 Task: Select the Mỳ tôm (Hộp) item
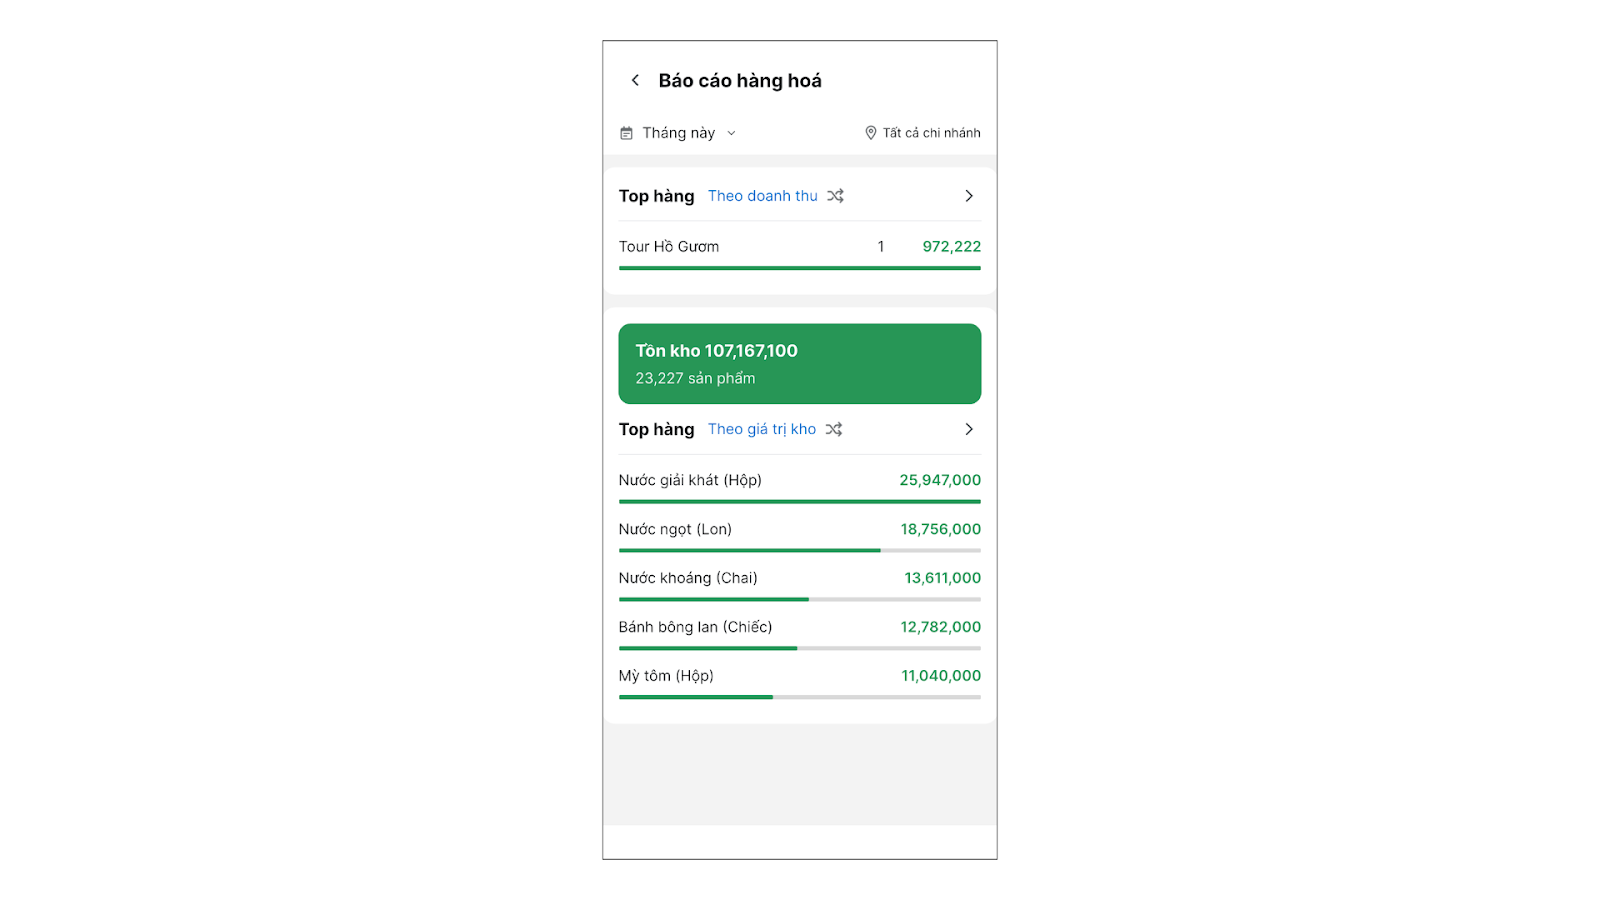point(666,676)
